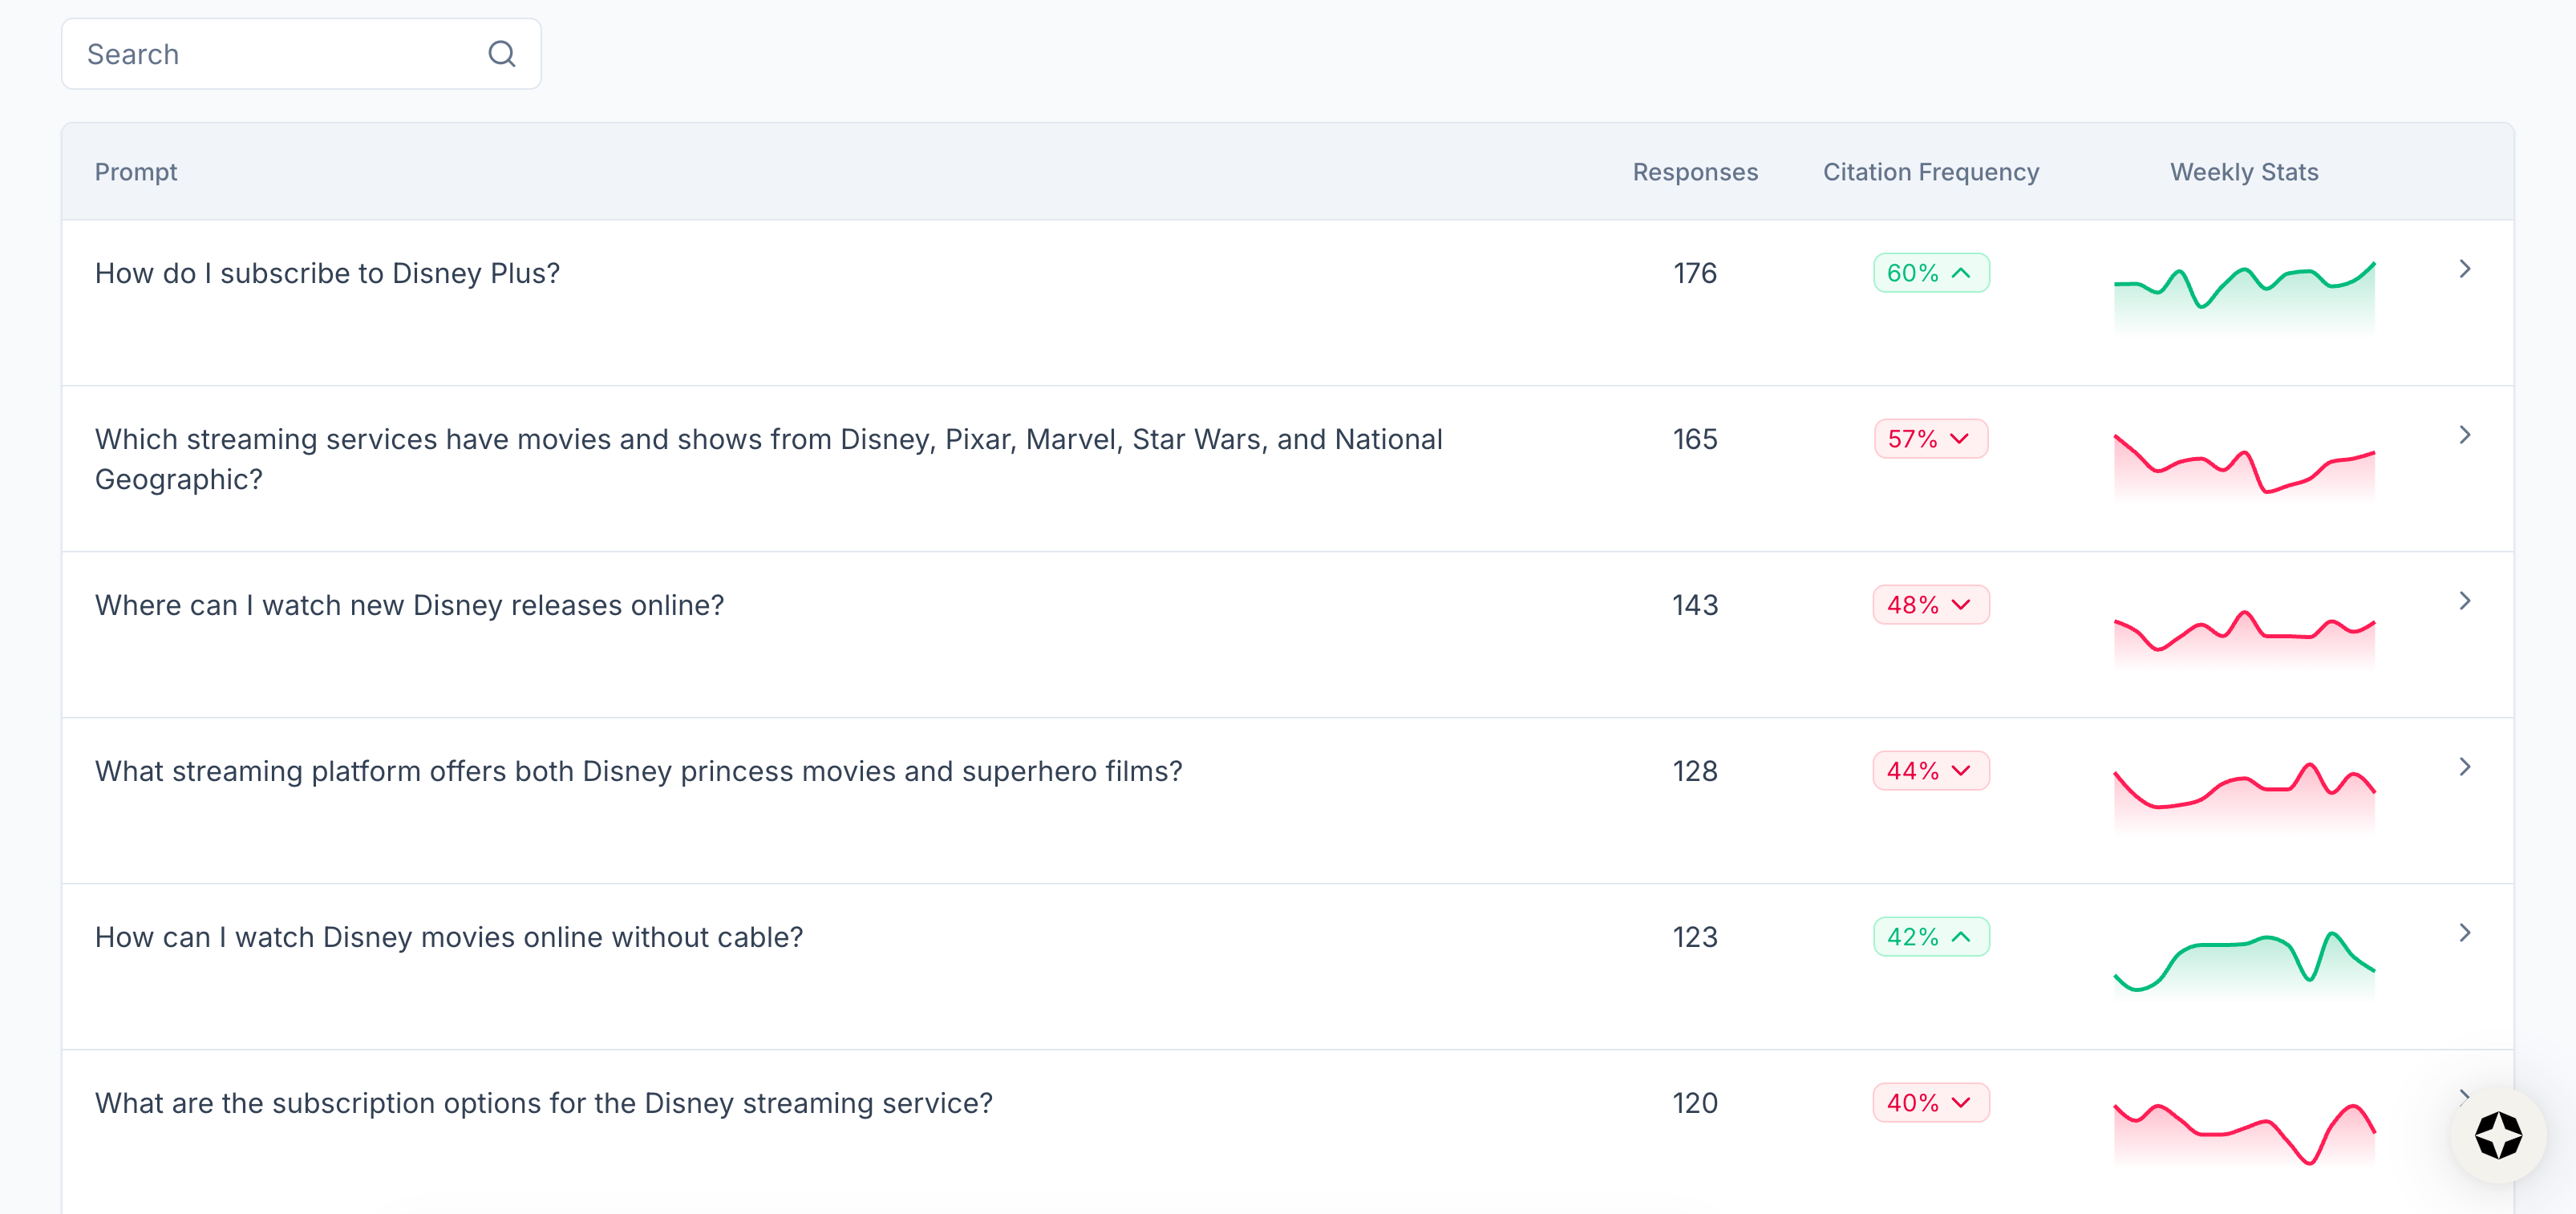Focus the Search input field
This screenshot has width=2576, height=1214.
point(270,54)
